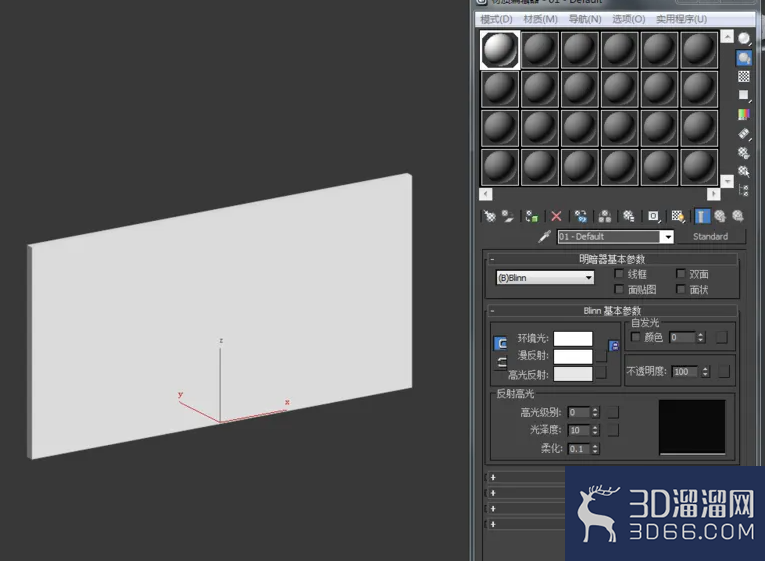765x561 pixels.
Task: Click the 环境光 color swatch
Action: (x=573, y=338)
